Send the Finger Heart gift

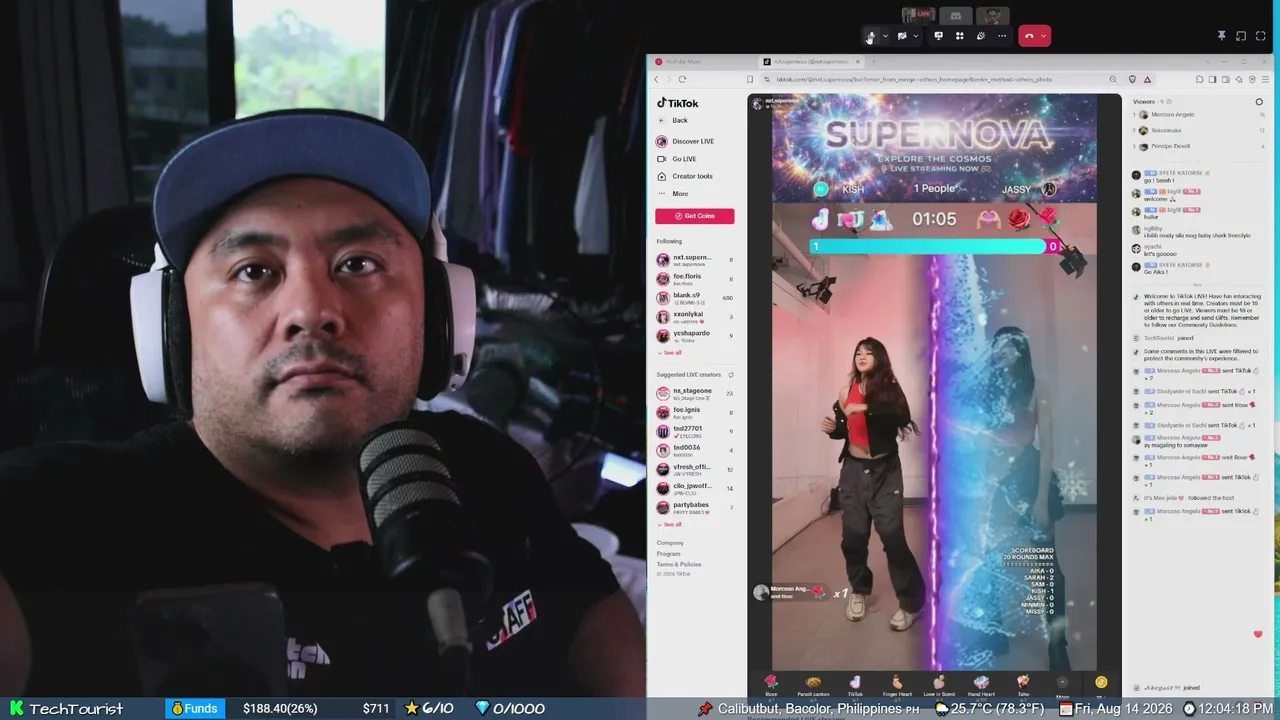pos(897,685)
